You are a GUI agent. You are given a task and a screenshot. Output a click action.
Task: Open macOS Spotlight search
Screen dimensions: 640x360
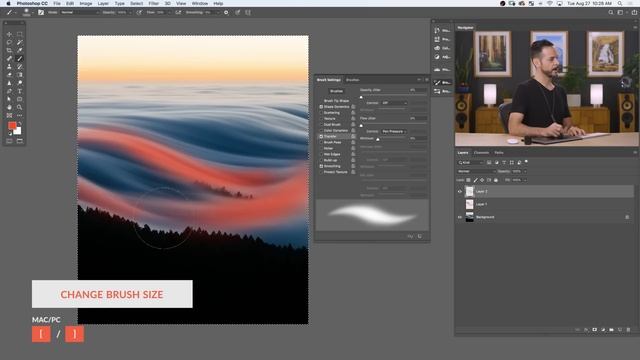coord(620,3)
